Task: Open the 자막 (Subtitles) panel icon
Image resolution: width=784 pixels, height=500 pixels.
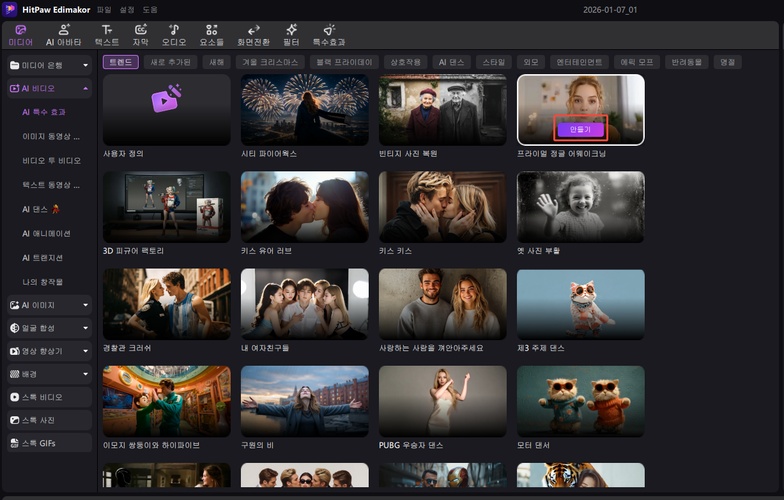Action: click(140, 35)
